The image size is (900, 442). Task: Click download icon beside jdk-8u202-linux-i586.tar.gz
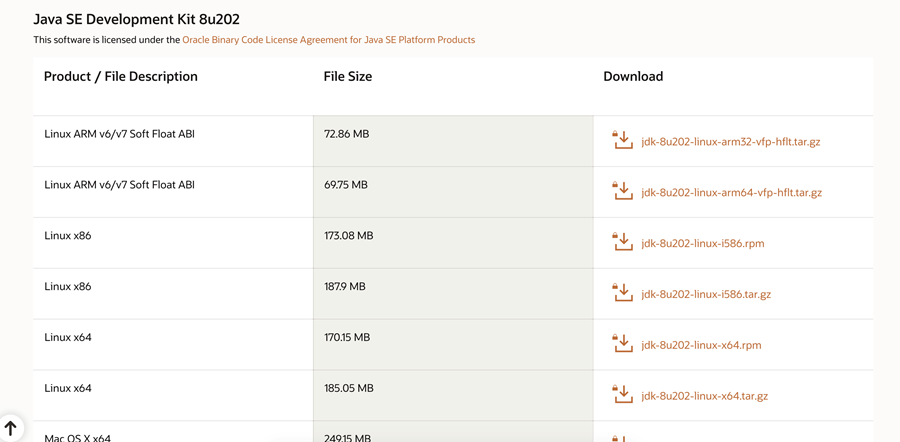(x=623, y=293)
